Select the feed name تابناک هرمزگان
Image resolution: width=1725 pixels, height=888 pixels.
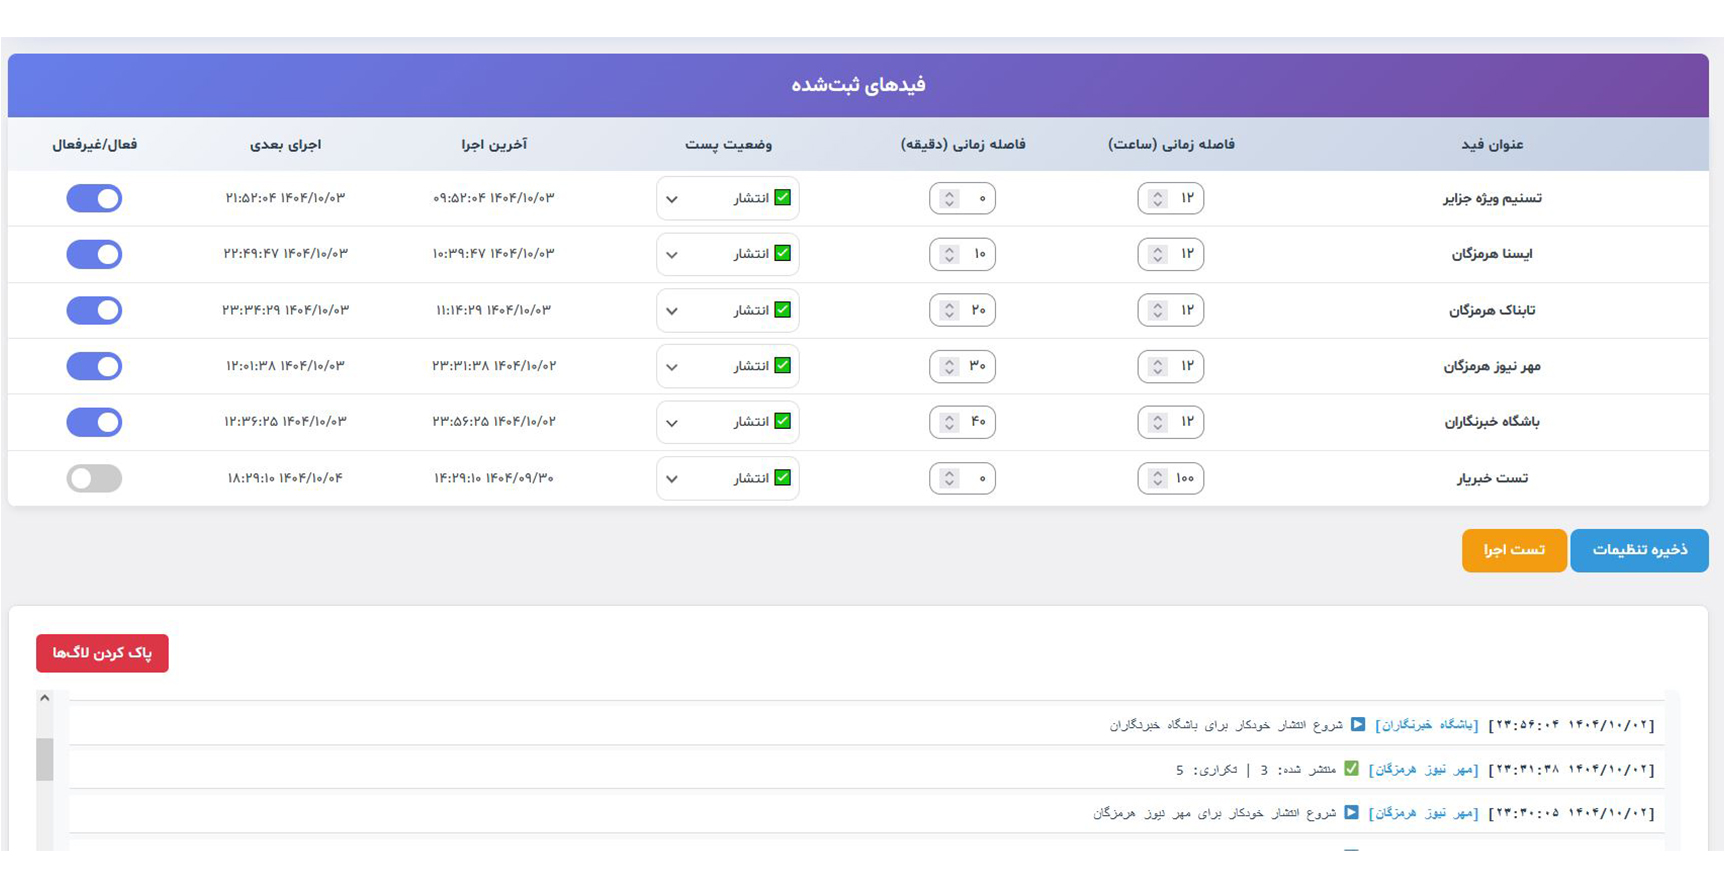[1492, 310]
